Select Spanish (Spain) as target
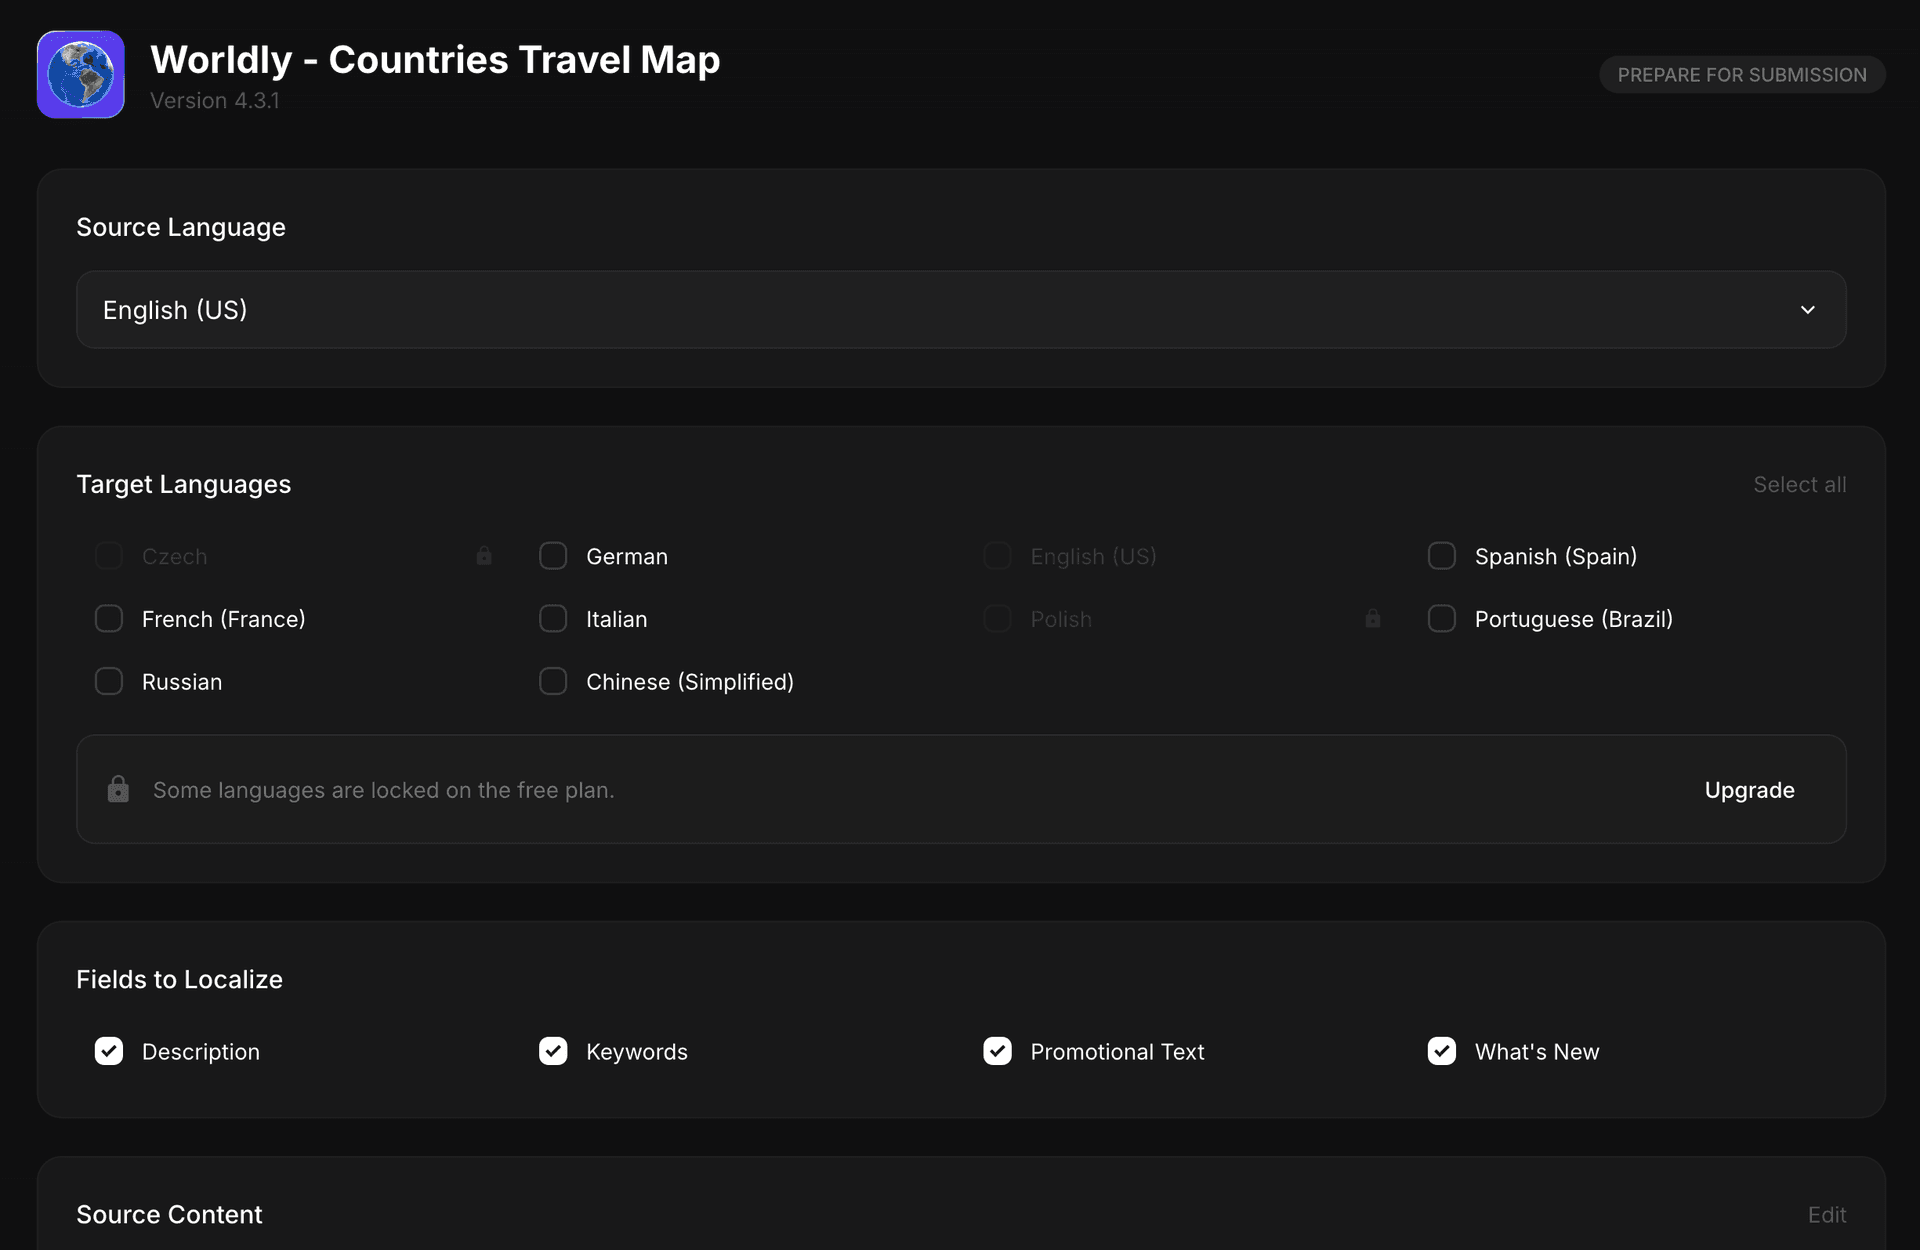The image size is (1920, 1250). point(1441,556)
